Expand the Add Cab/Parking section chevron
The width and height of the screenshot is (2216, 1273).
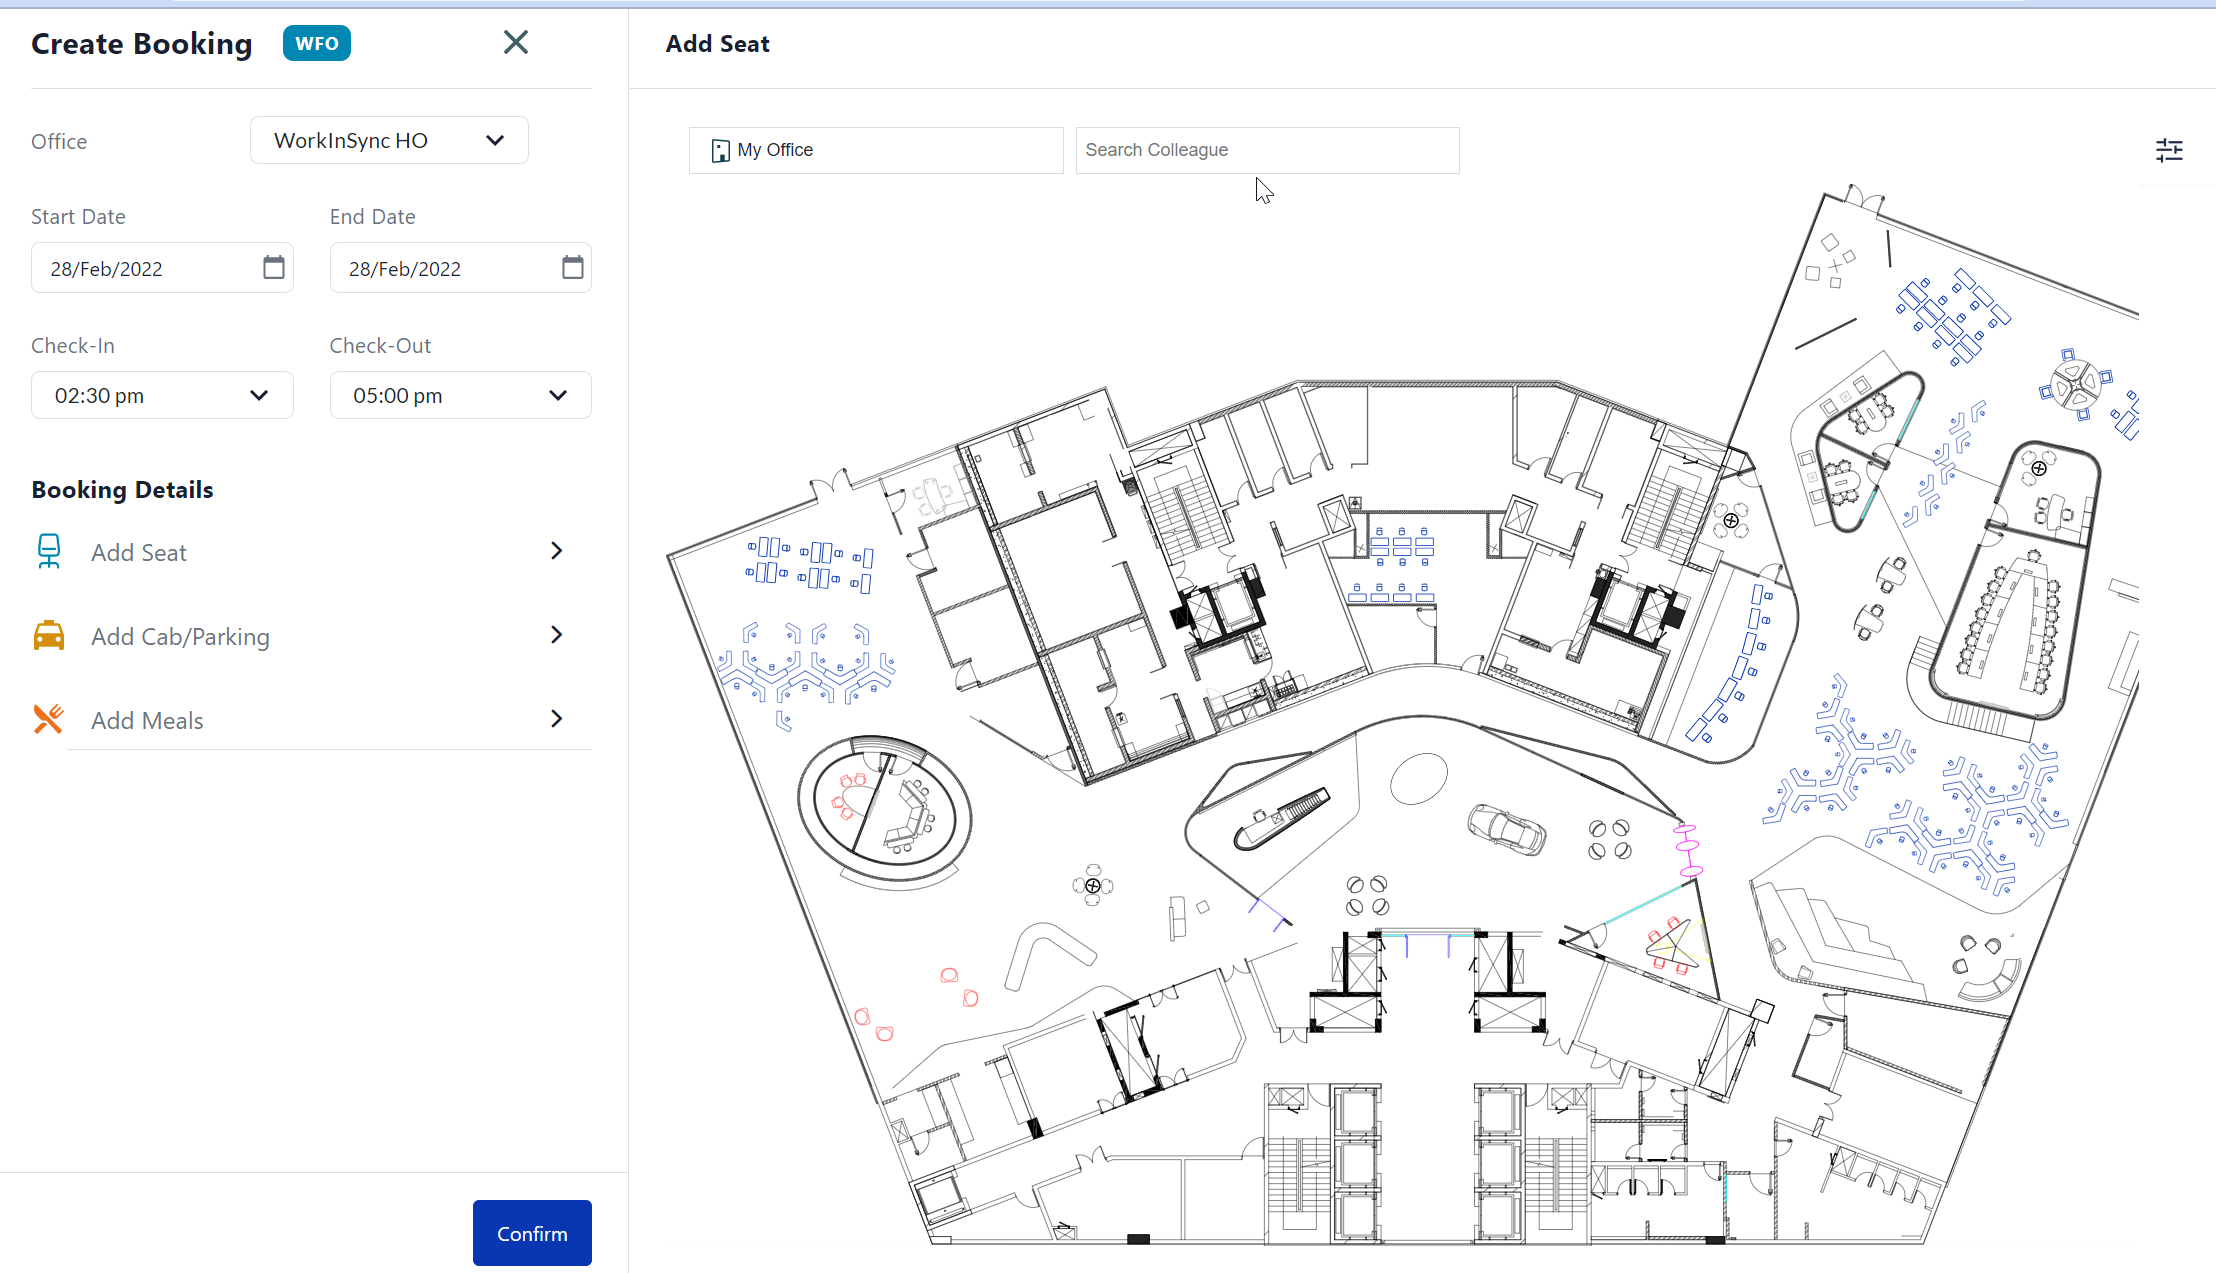tap(556, 634)
